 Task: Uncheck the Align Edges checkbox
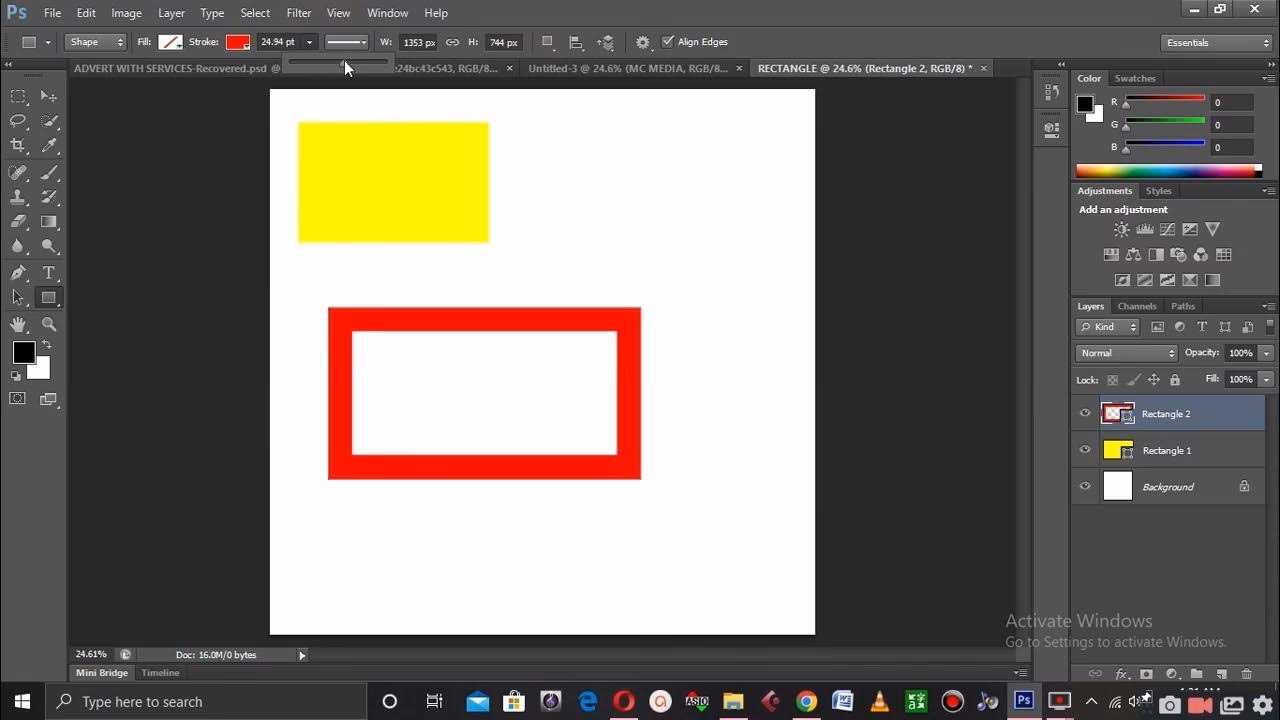pyautogui.click(x=668, y=41)
